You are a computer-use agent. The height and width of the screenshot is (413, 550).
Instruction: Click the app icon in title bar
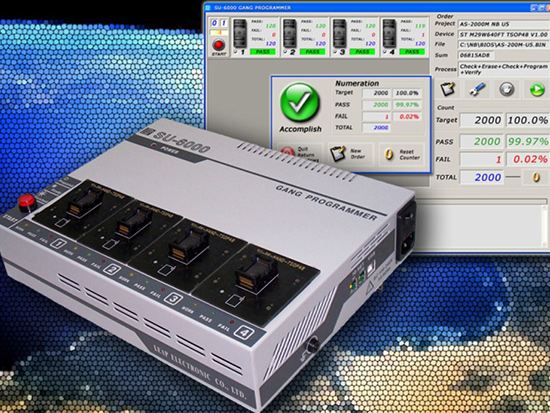[x=208, y=7]
